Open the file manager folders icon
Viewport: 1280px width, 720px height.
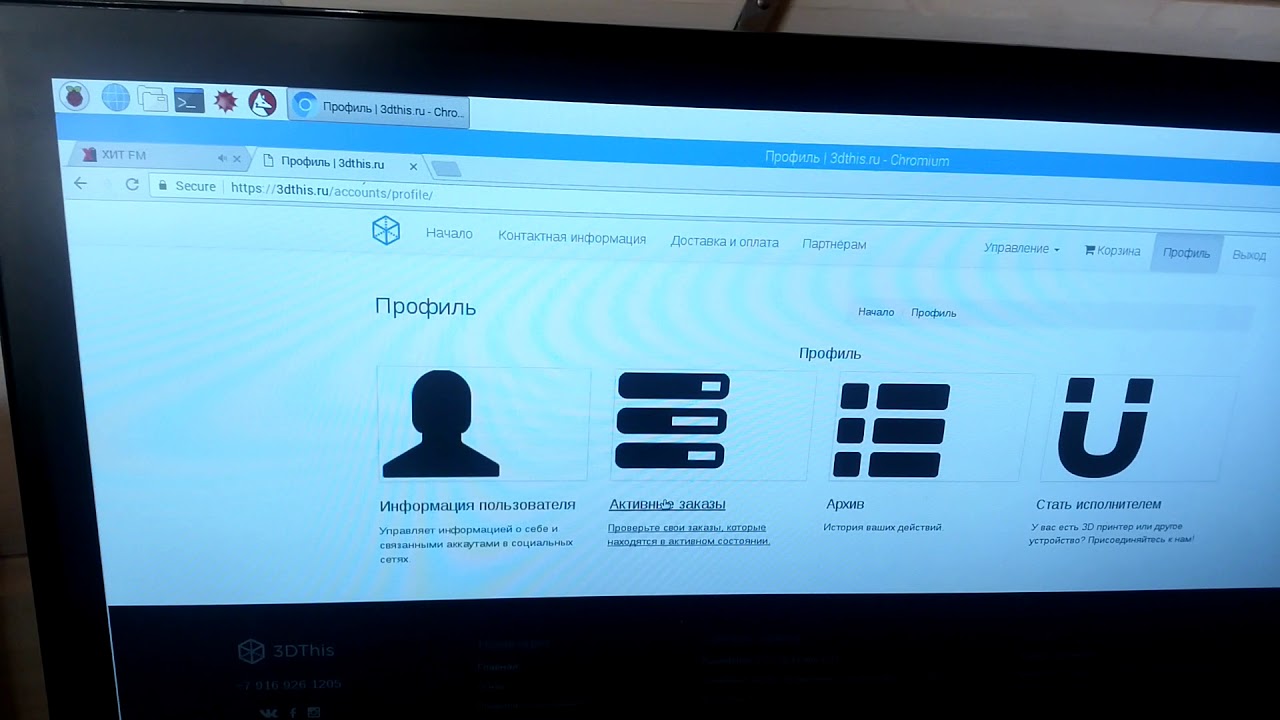152,98
